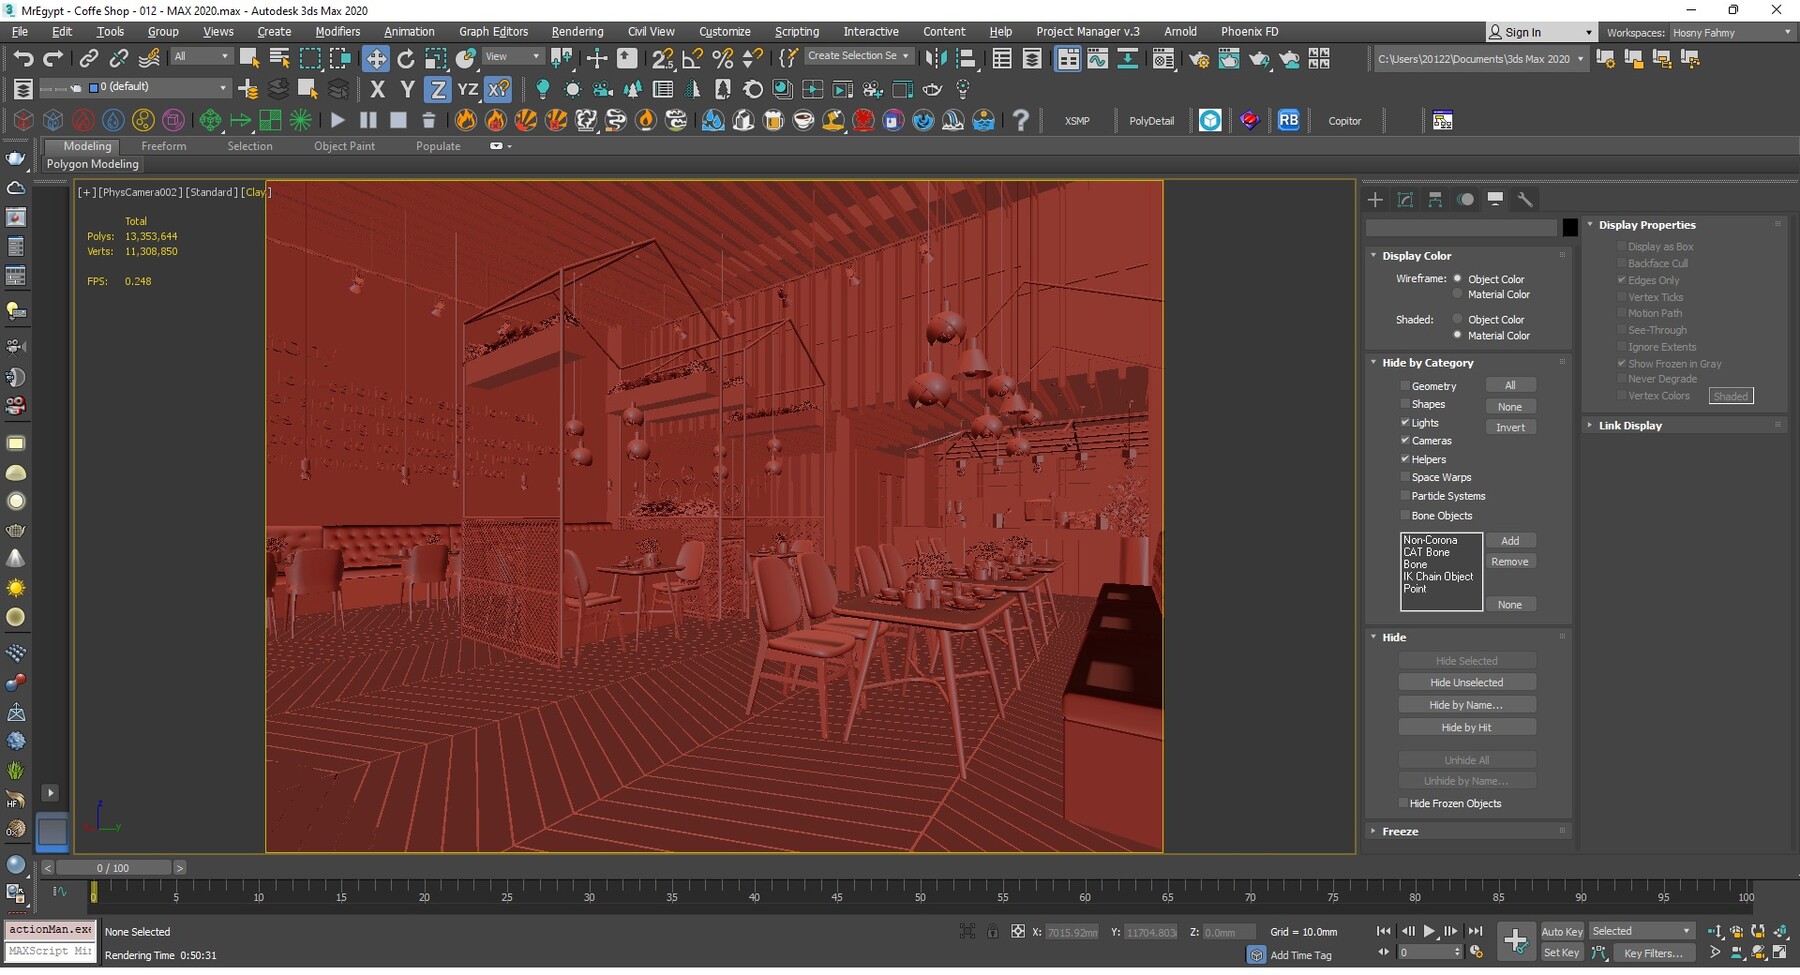Click the Hide Unselected button

point(1467,681)
